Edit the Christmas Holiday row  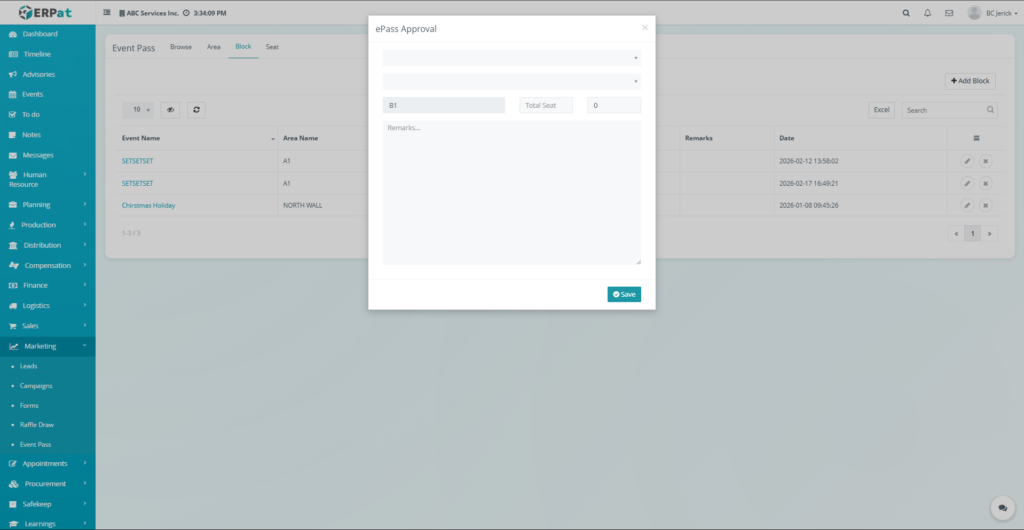pos(967,206)
